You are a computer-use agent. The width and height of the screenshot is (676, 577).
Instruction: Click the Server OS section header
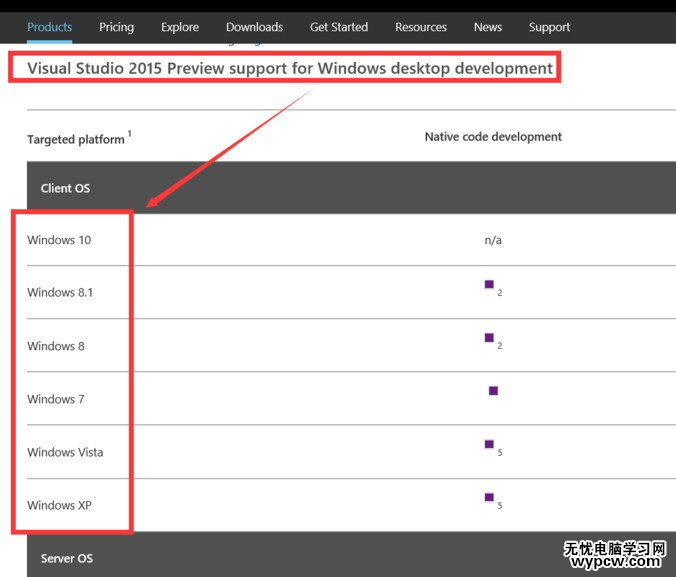click(x=67, y=558)
